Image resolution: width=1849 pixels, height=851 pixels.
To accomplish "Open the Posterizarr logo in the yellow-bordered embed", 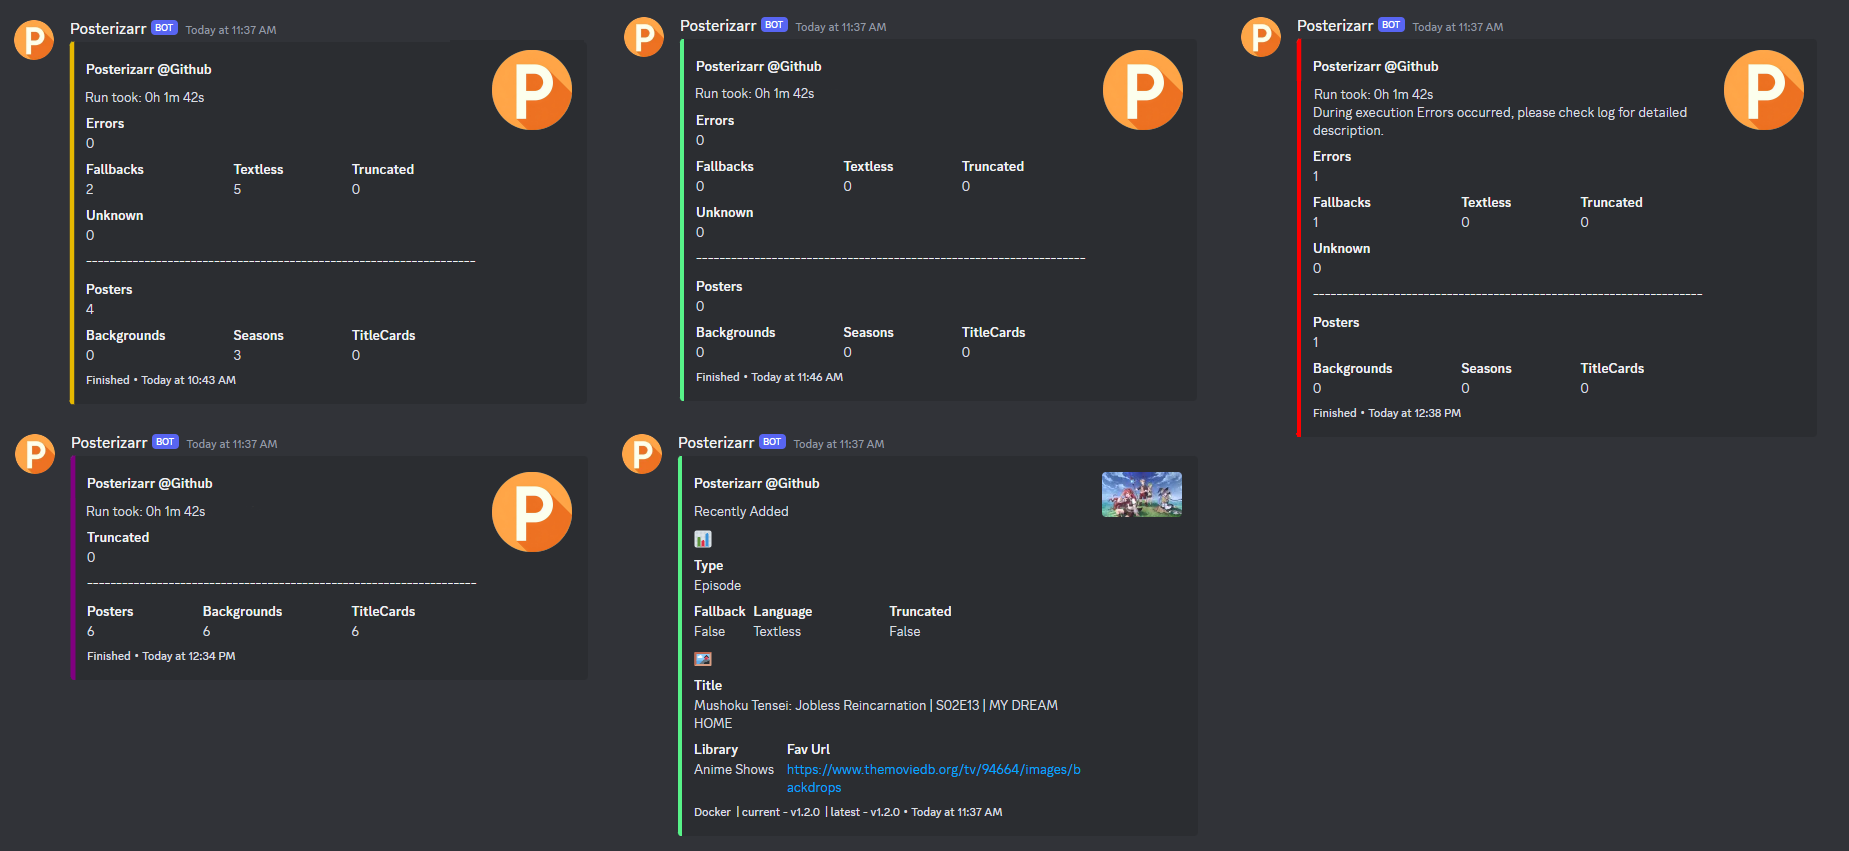I will [531, 90].
